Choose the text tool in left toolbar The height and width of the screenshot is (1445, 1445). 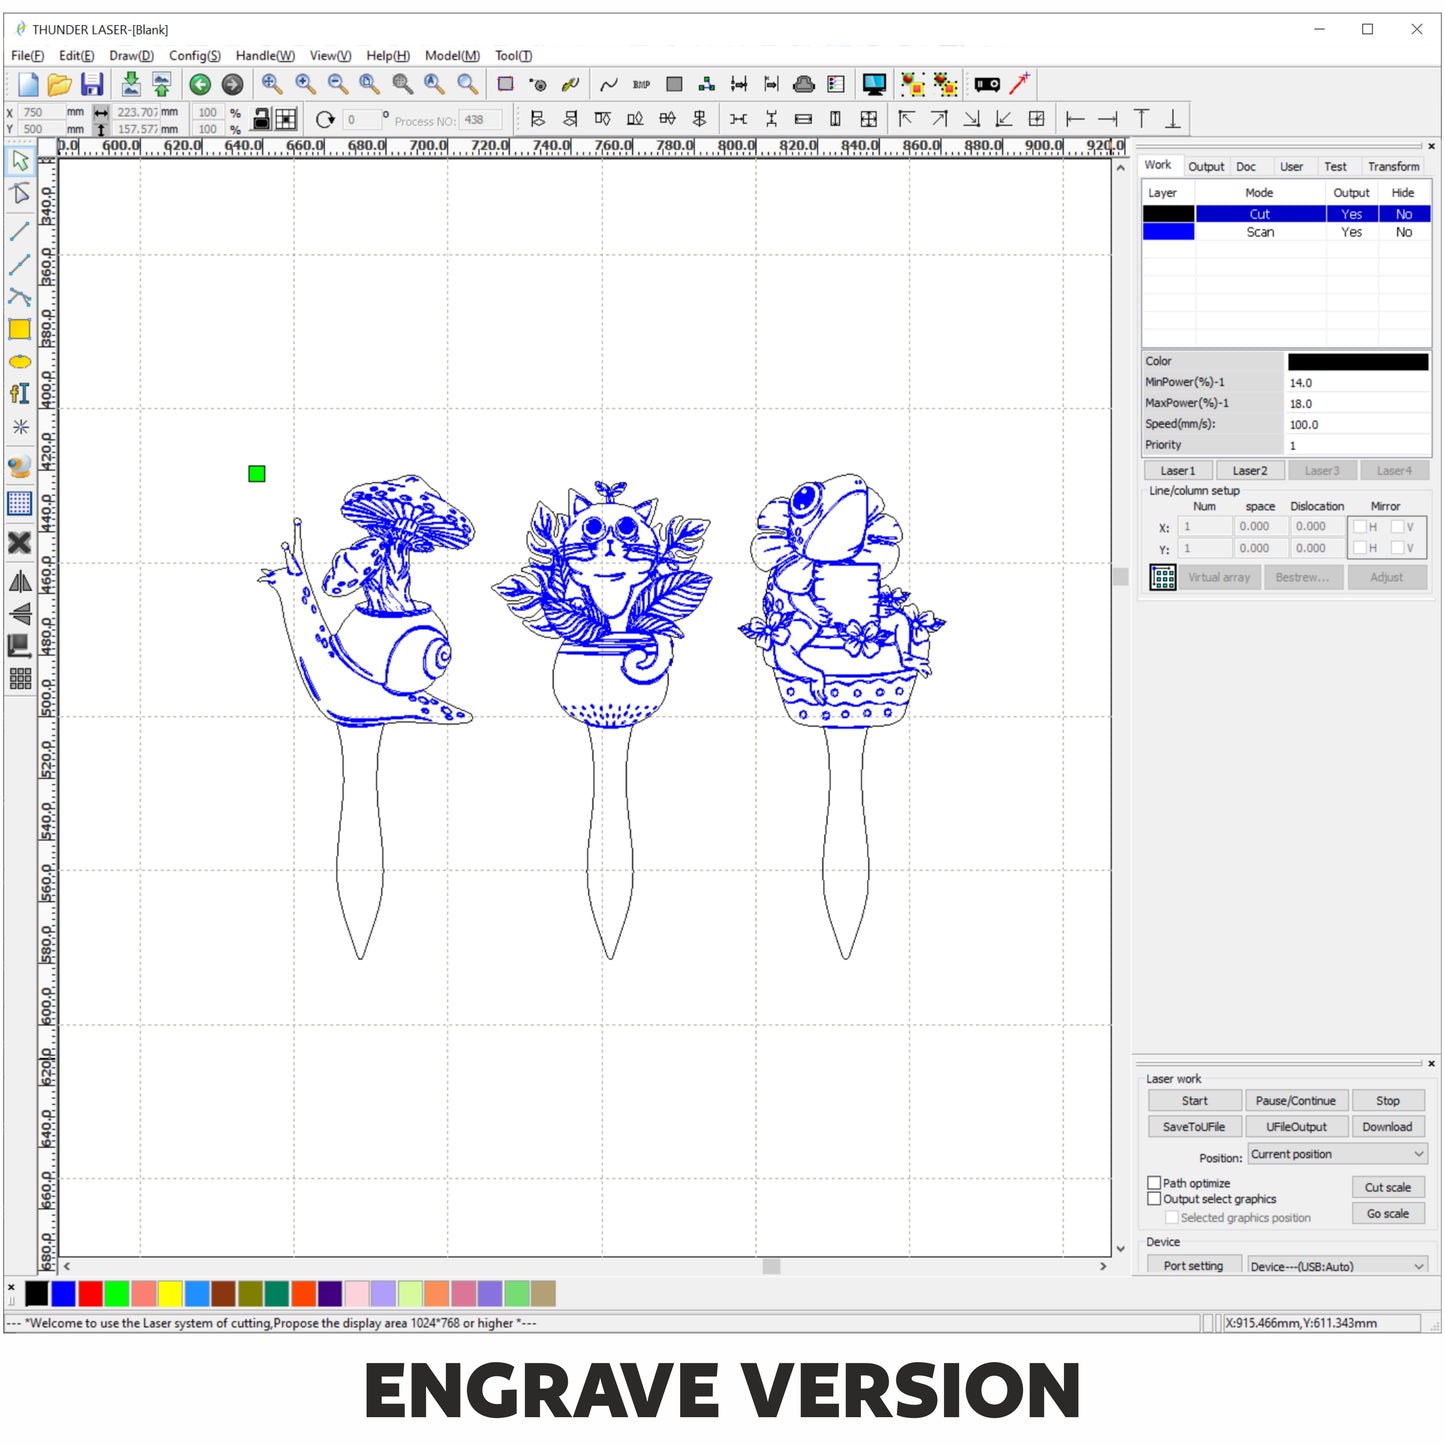click(19, 394)
